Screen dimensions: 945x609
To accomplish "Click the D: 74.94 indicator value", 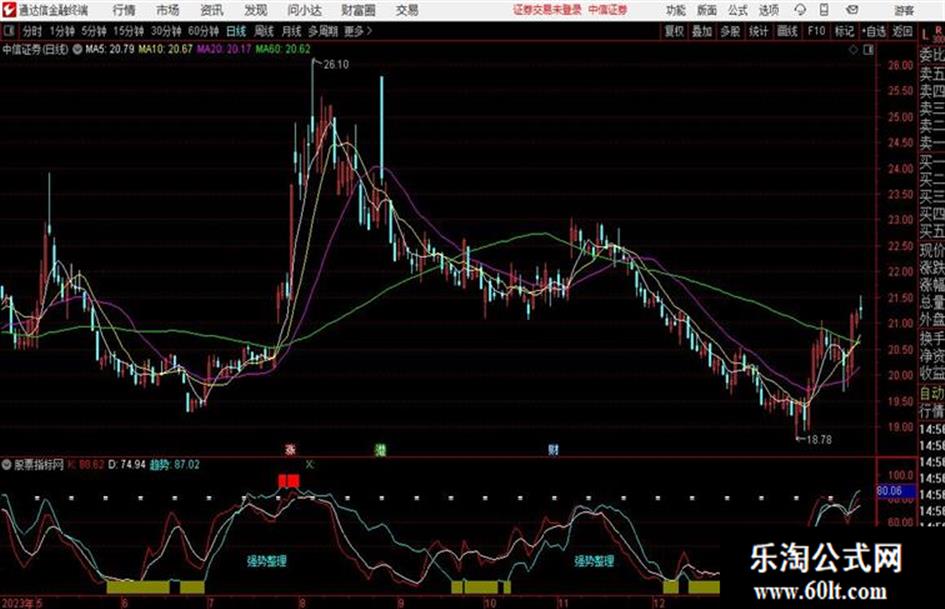I will click(x=126, y=465).
